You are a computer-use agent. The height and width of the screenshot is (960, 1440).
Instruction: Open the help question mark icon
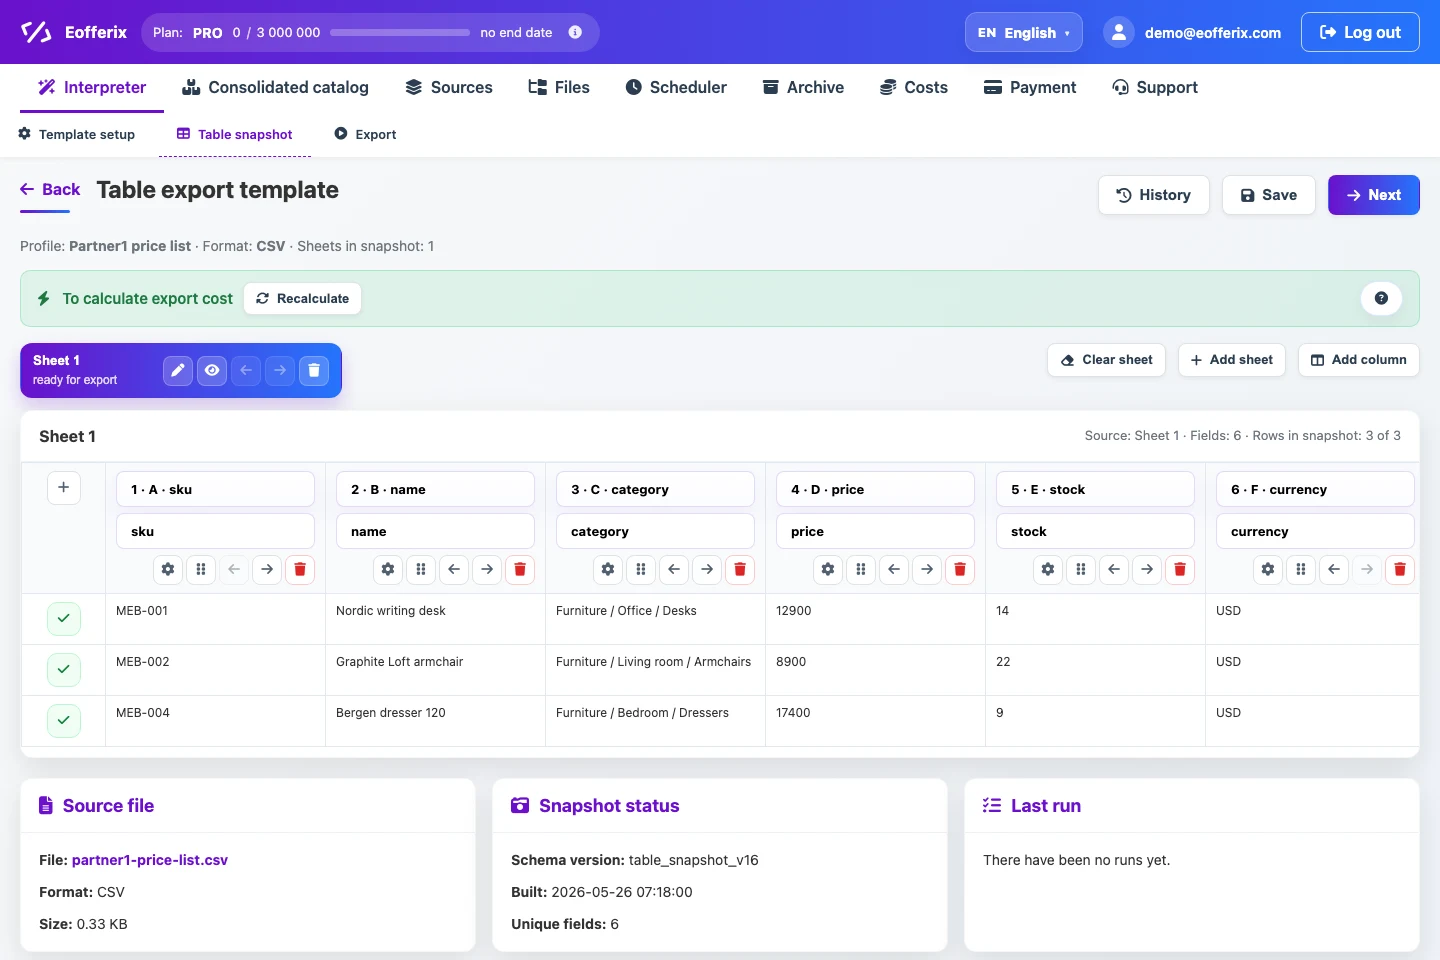(1381, 298)
